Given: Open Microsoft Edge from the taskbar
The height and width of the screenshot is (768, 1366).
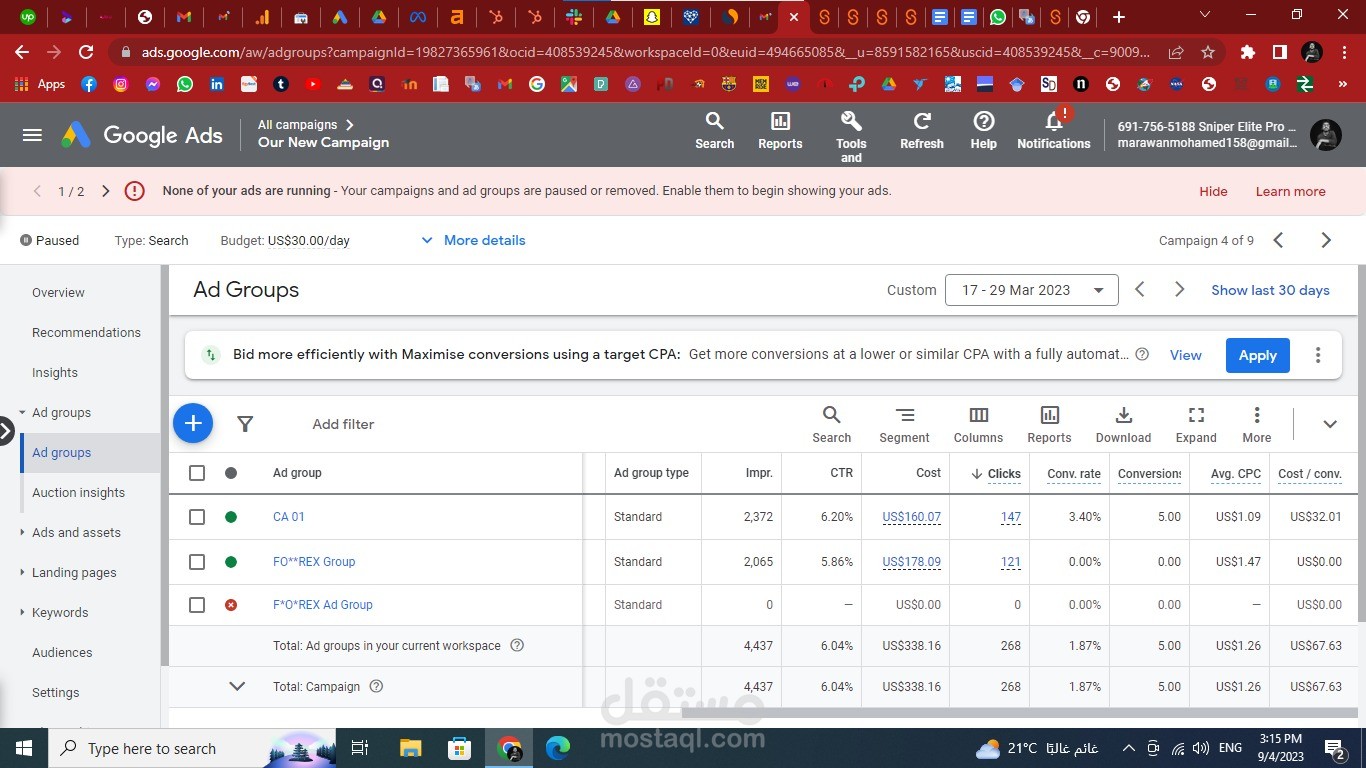Looking at the screenshot, I should (x=558, y=748).
